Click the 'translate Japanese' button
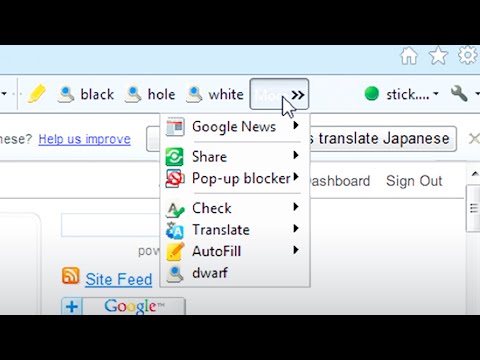The height and width of the screenshot is (360, 480). click(x=383, y=138)
